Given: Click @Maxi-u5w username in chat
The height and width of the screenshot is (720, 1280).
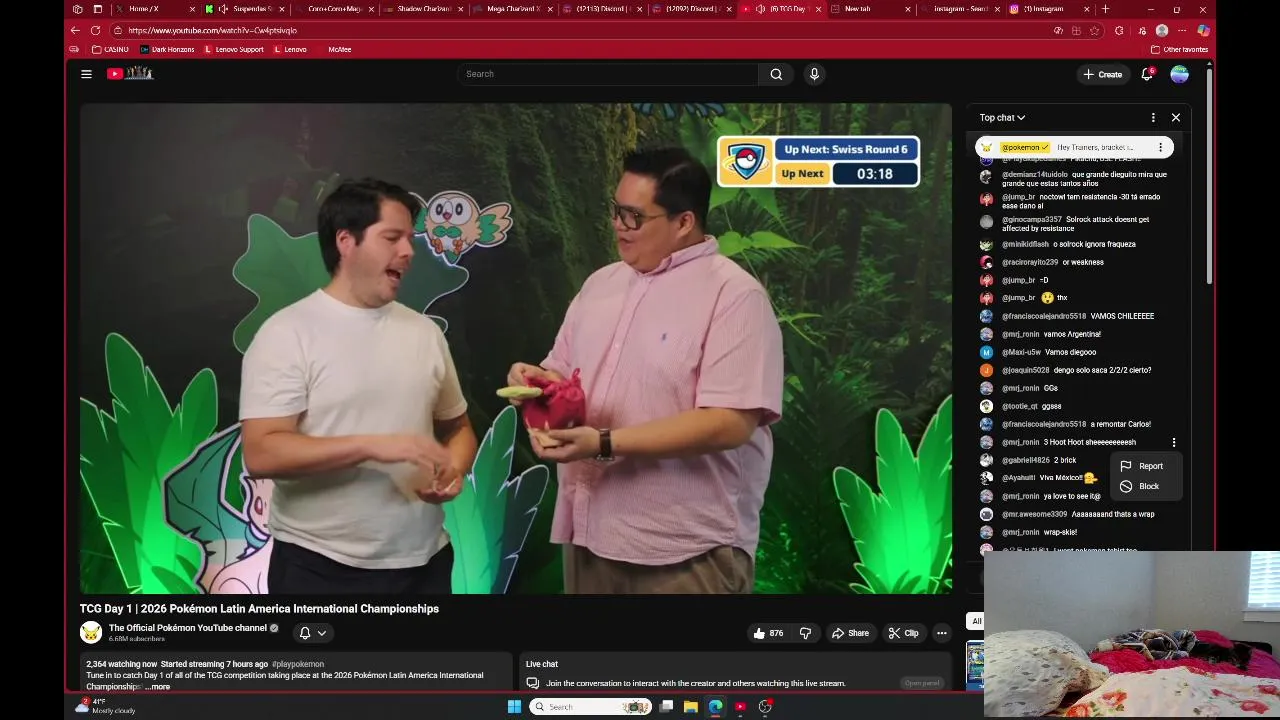Looking at the screenshot, I should 1021,352.
